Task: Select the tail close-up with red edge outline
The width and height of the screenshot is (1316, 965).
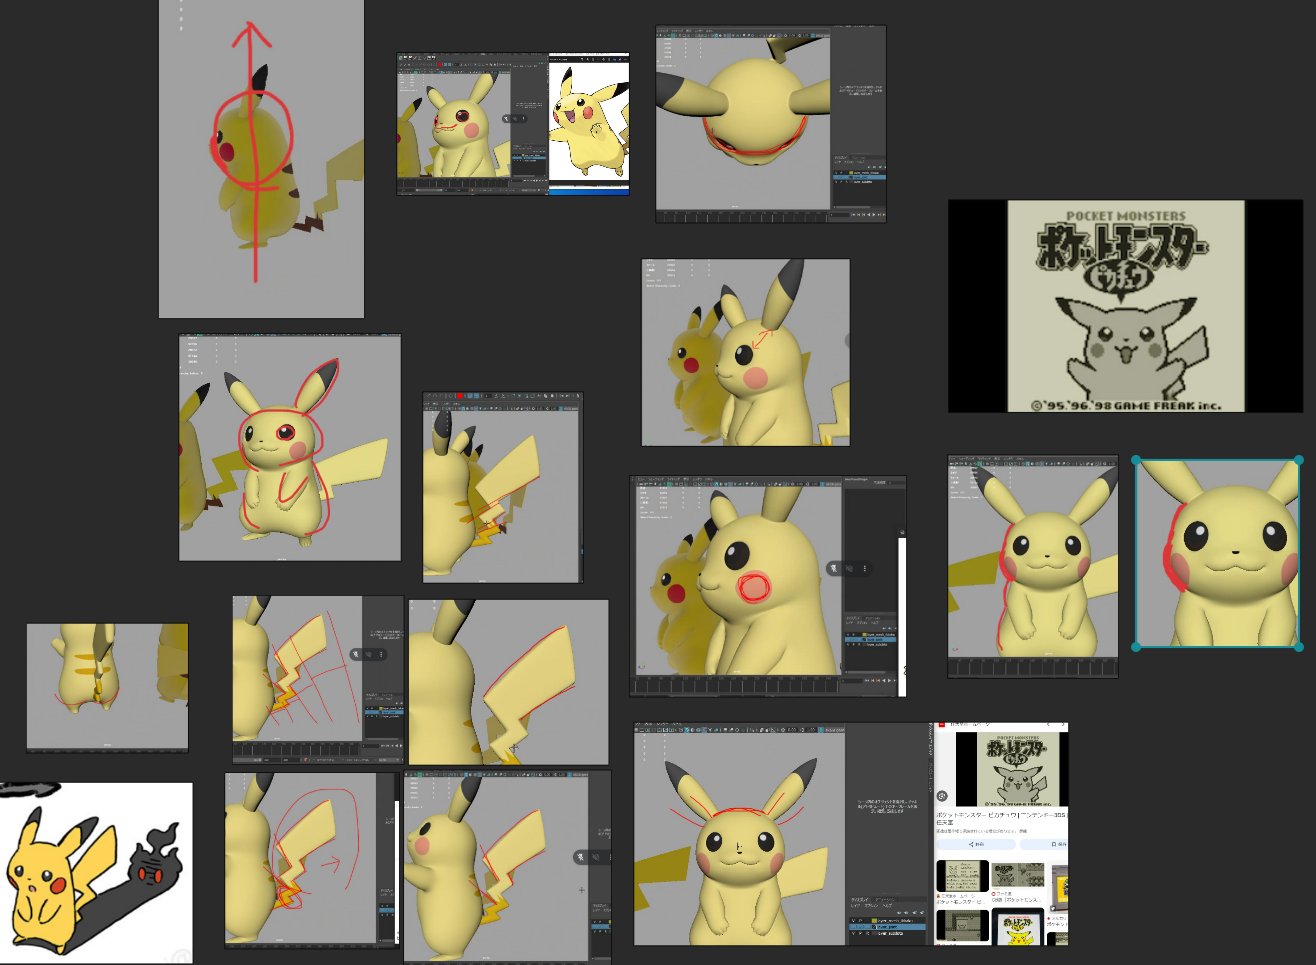Action: click(508, 682)
